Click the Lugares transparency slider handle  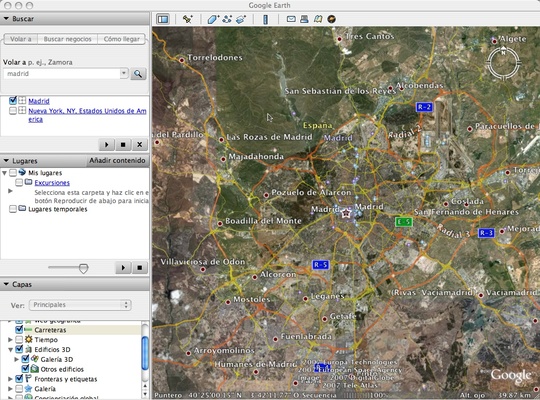[x=83, y=268]
